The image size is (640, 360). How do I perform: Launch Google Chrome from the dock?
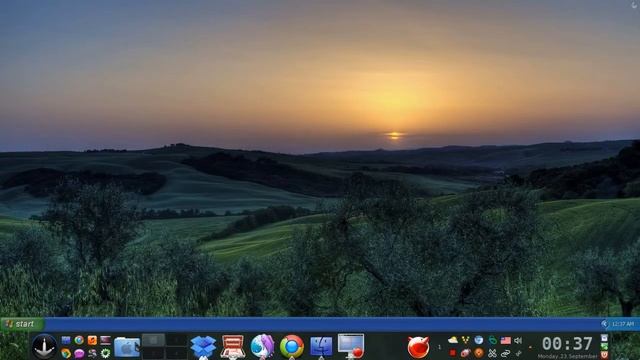point(292,347)
